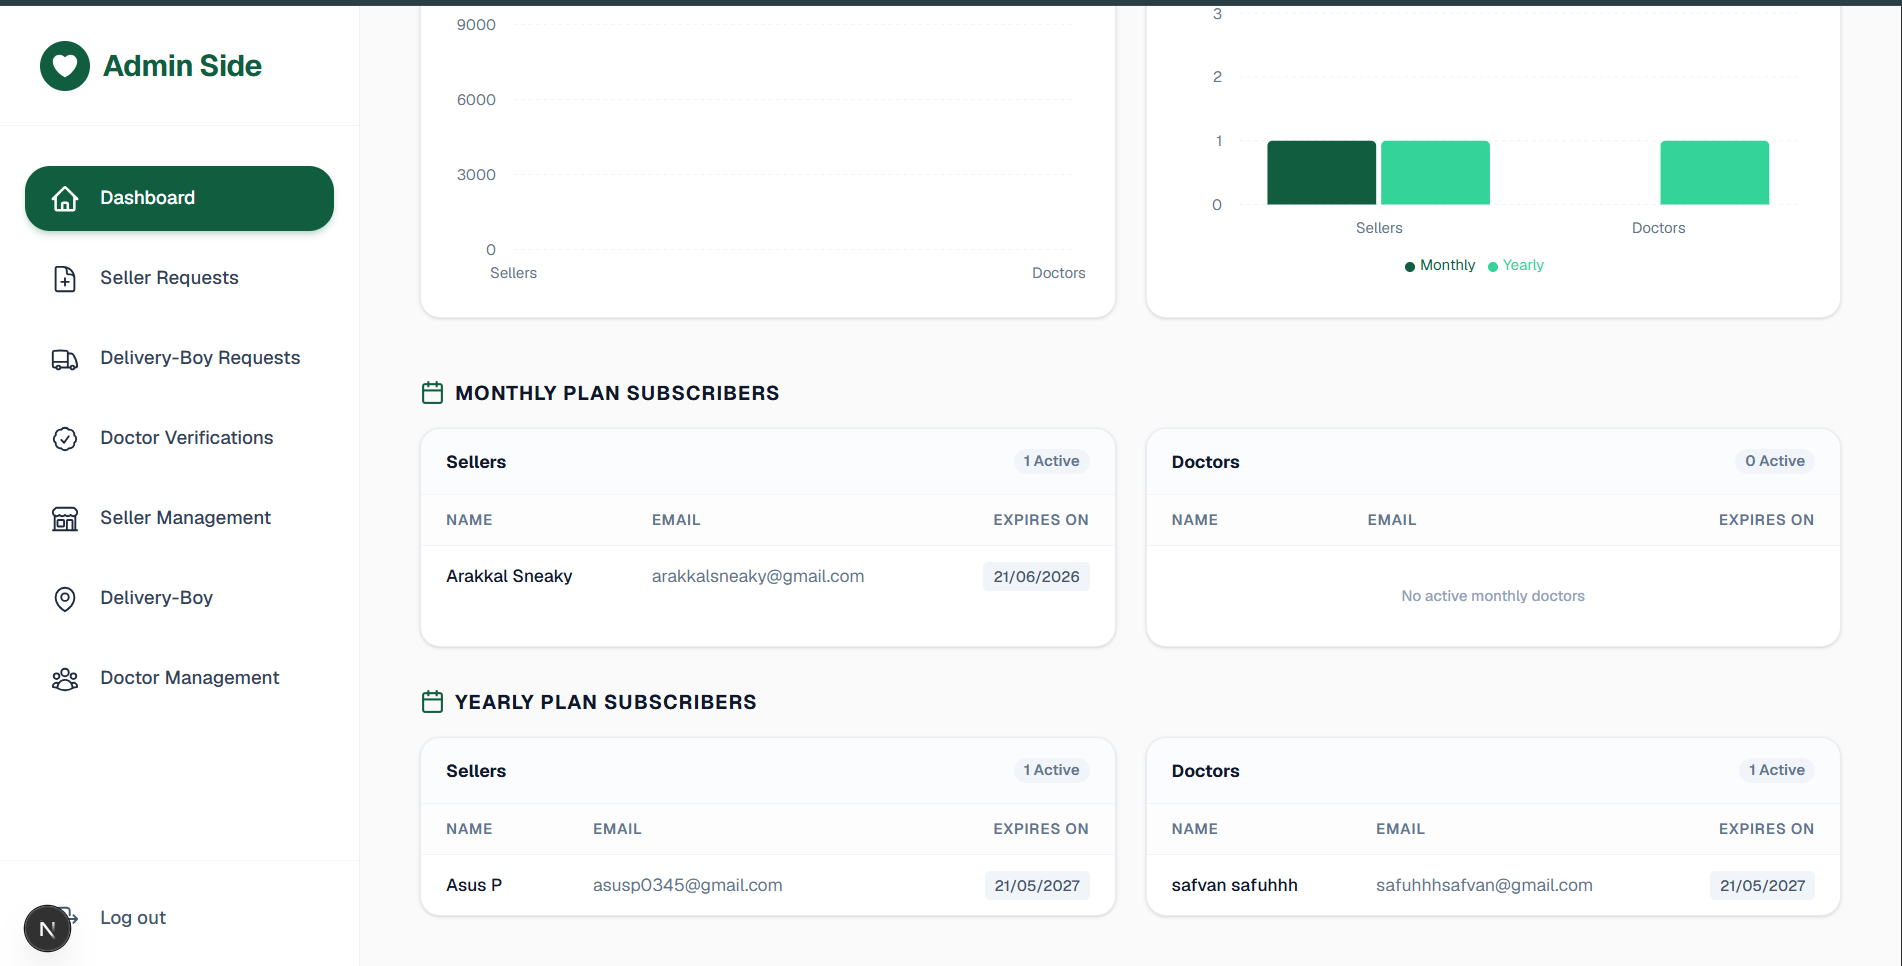The image size is (1902, 966).
Task: Click the Seller Requests document icon
Action: click(65, 279)
